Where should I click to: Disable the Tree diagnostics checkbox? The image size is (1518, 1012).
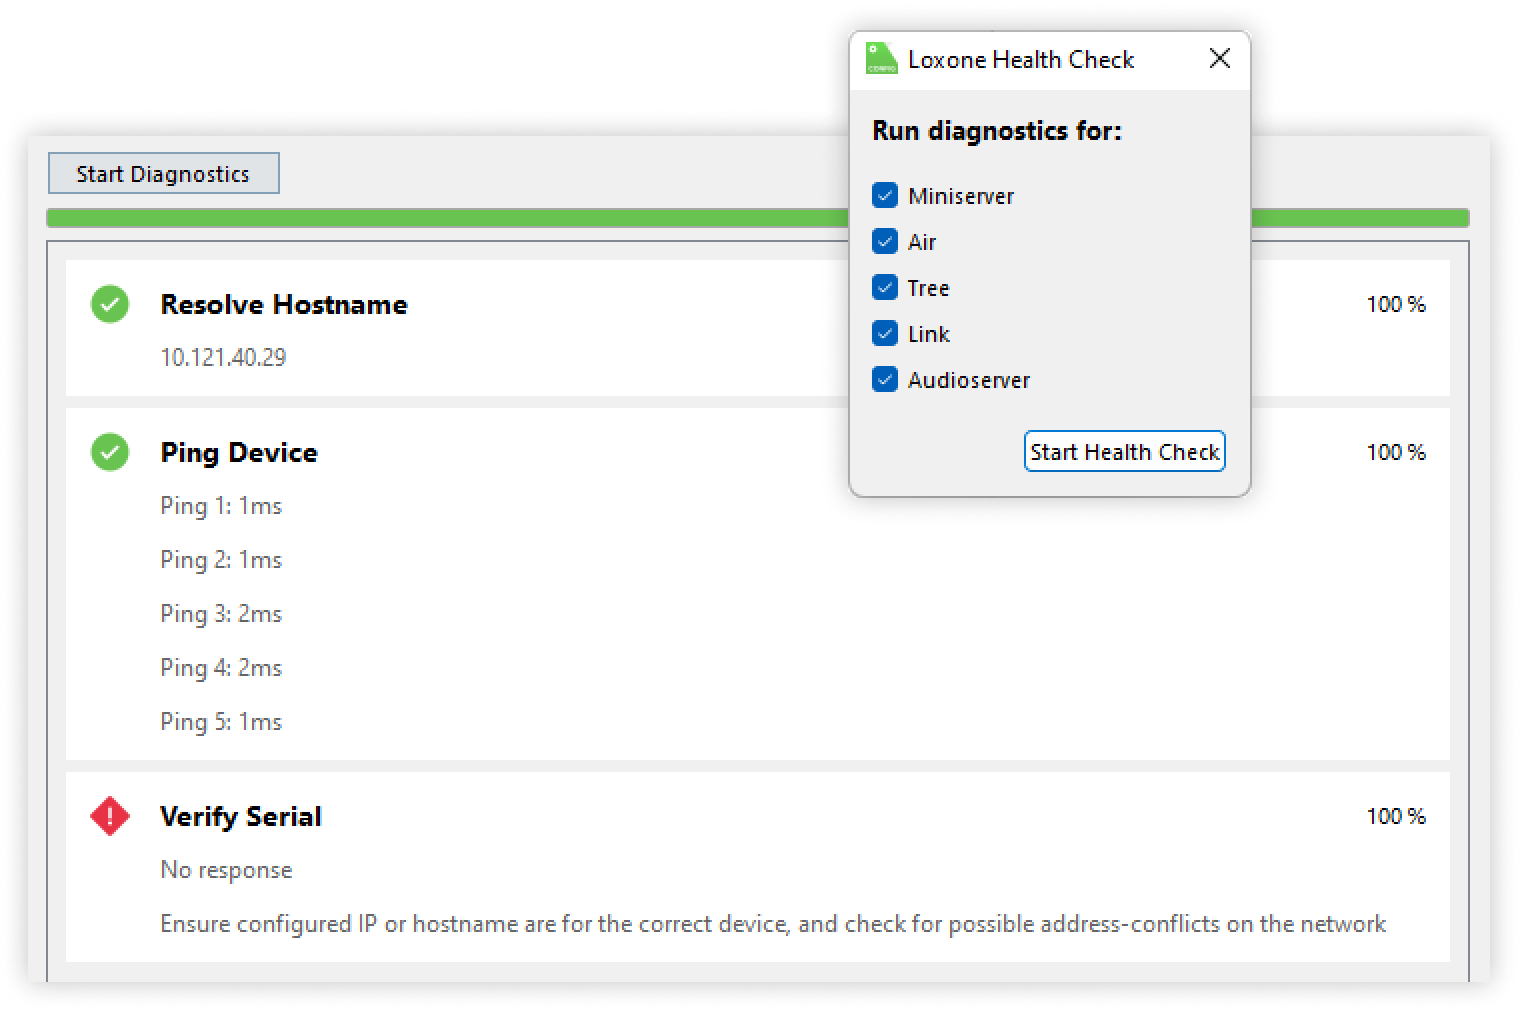[885, 288]
